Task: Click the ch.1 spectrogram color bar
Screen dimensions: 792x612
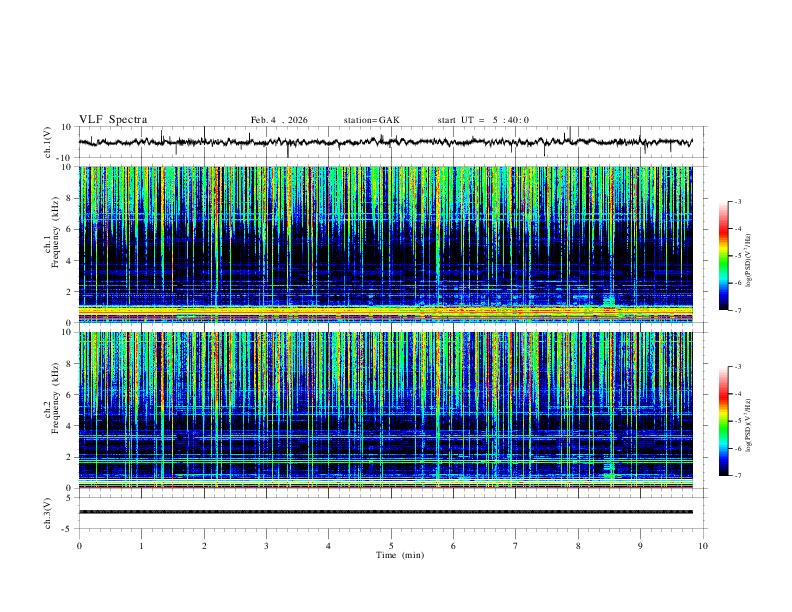Action: click(x=724, y=256)
